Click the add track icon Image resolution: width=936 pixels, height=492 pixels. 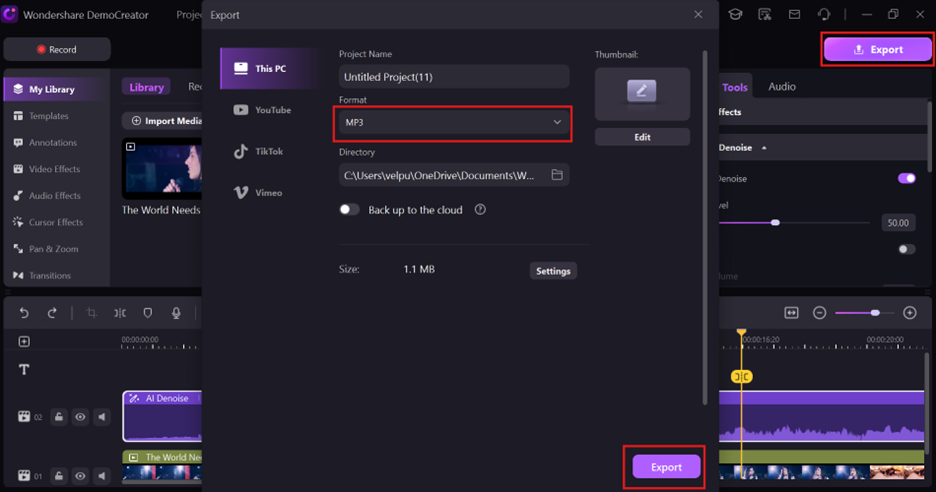point(24,341)
